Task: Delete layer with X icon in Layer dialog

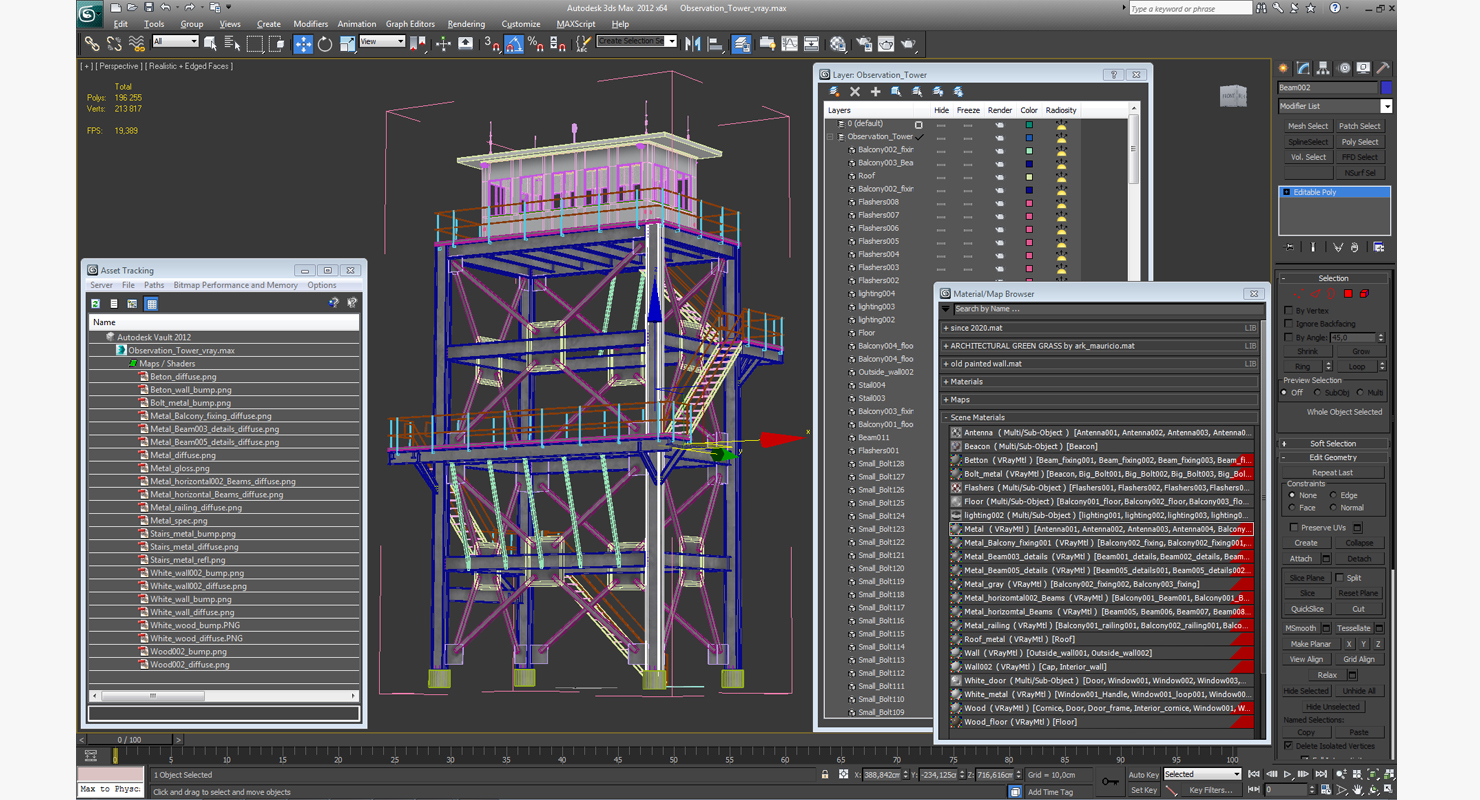Action: point(855,91)
